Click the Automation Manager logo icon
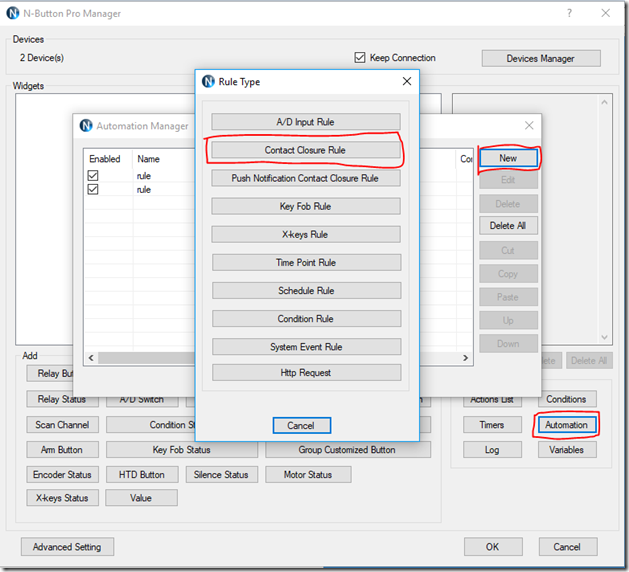Screen dimensions: 629x572 pos(86,126)
